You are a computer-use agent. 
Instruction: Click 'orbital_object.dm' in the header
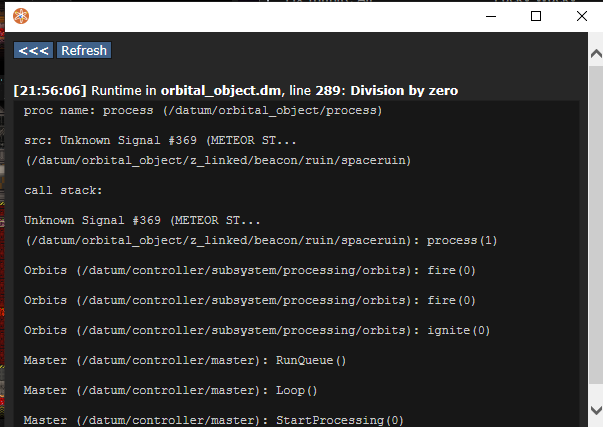coord(221,91)
